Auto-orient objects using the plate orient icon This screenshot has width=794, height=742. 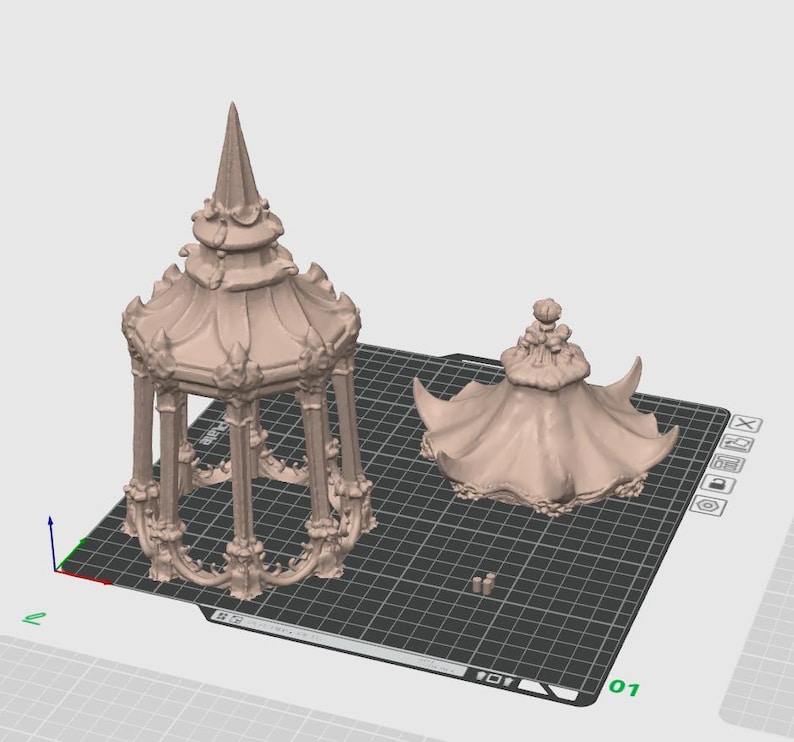(738, 444)
